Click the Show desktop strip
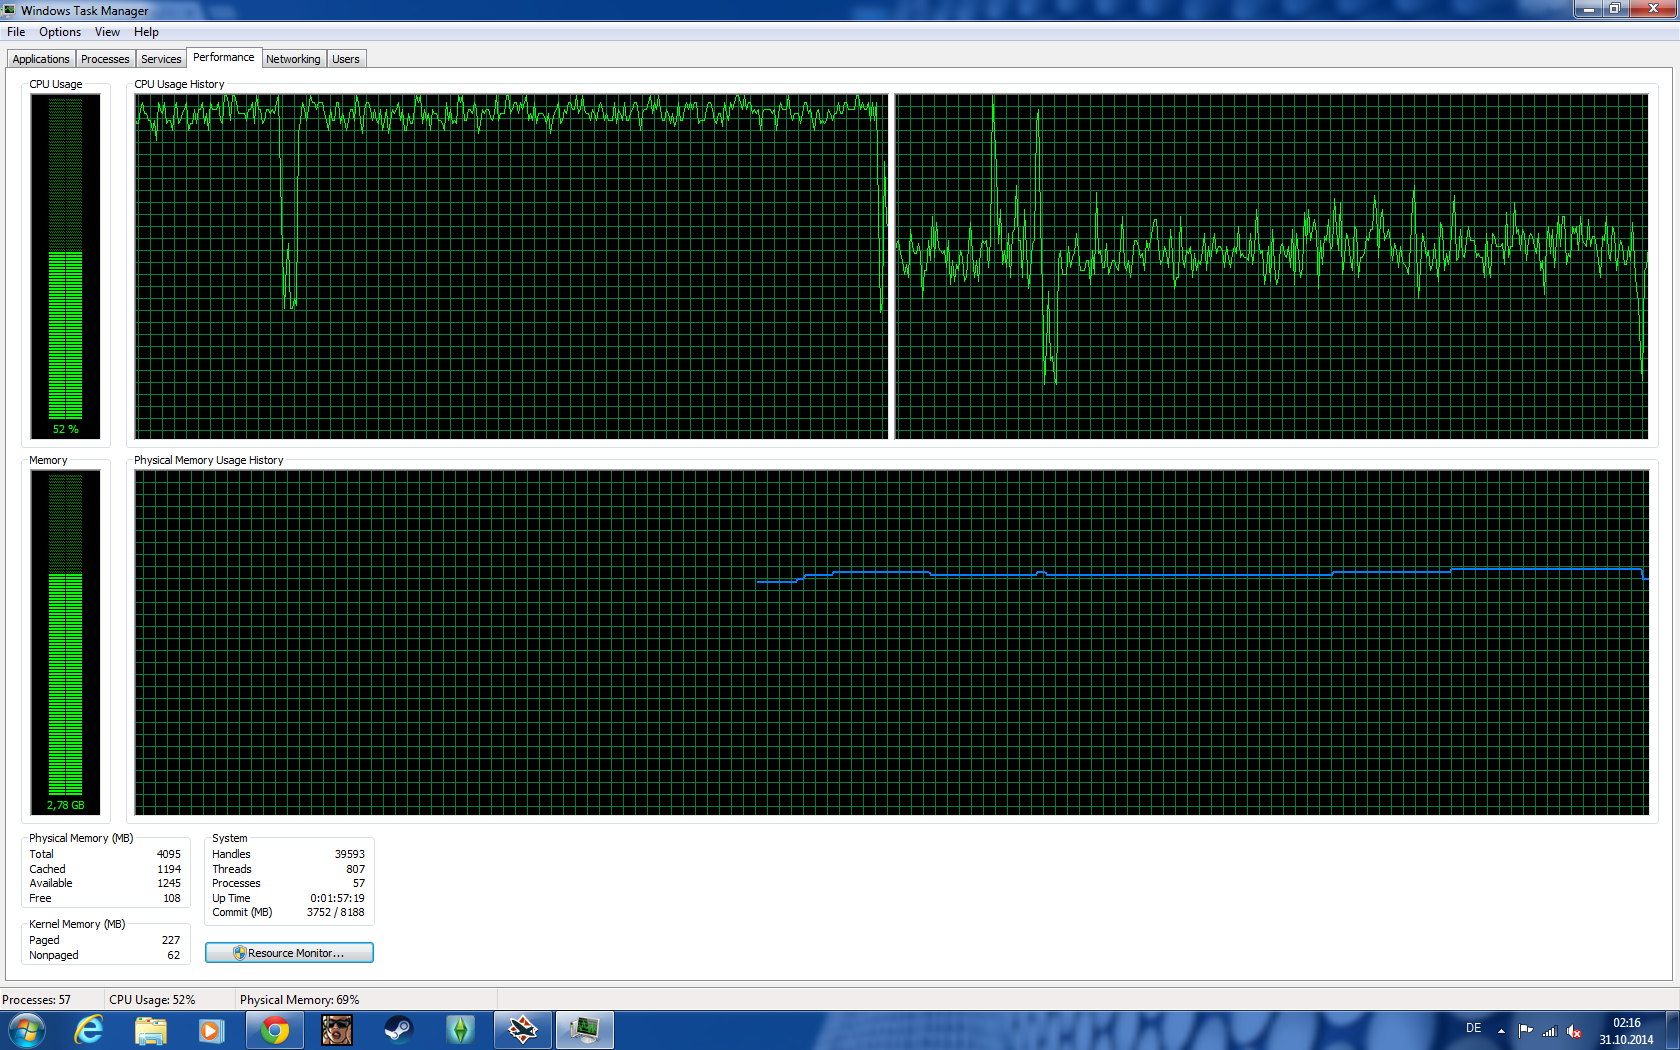 pyautogui.click(x=1673, y=1030)
